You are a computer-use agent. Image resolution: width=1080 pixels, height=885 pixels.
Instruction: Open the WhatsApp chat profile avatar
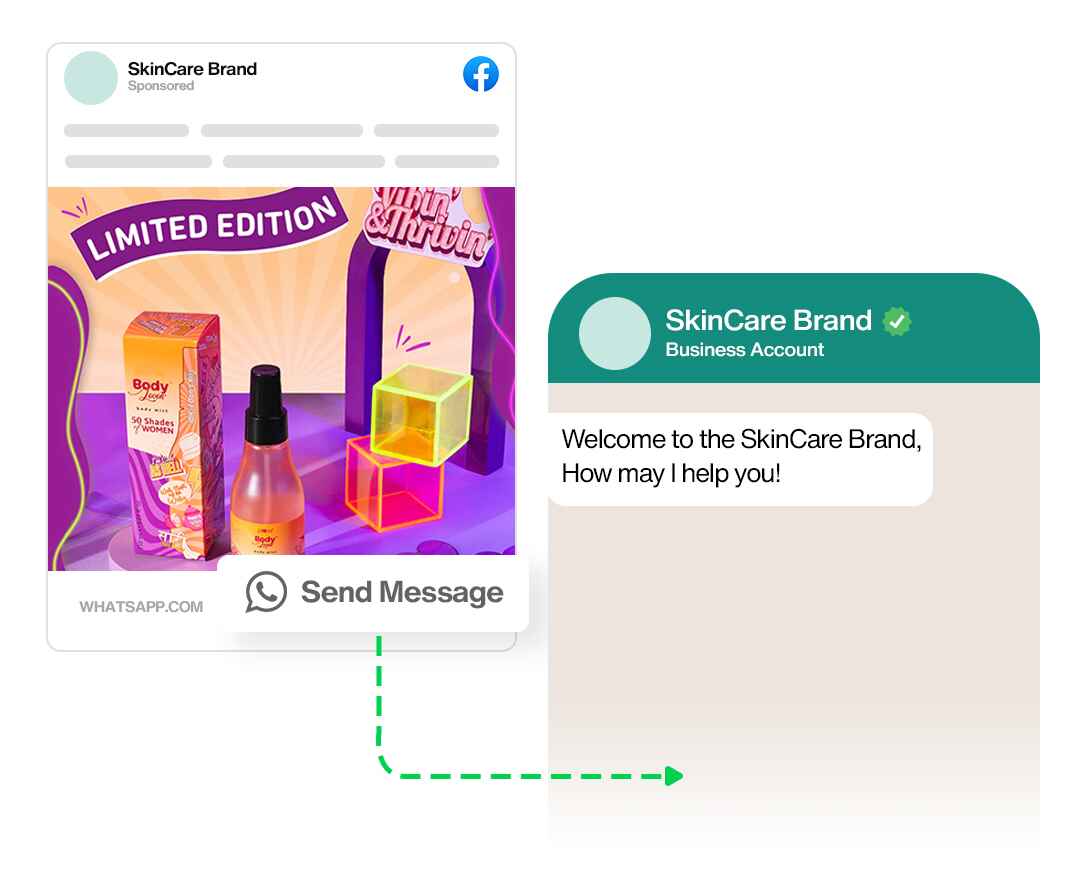coord(614,333)
